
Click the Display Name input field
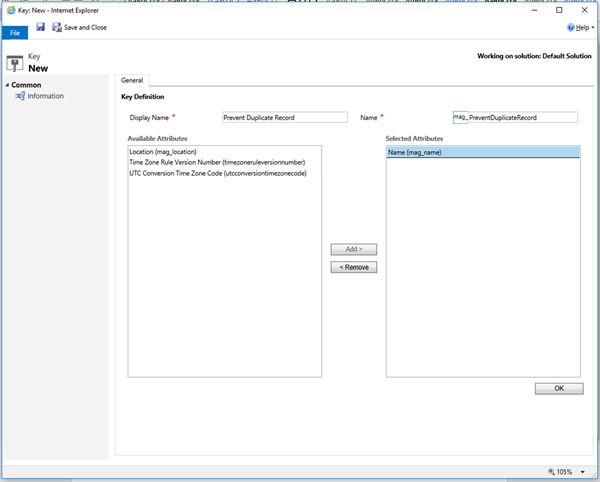(x=271, y=117)
